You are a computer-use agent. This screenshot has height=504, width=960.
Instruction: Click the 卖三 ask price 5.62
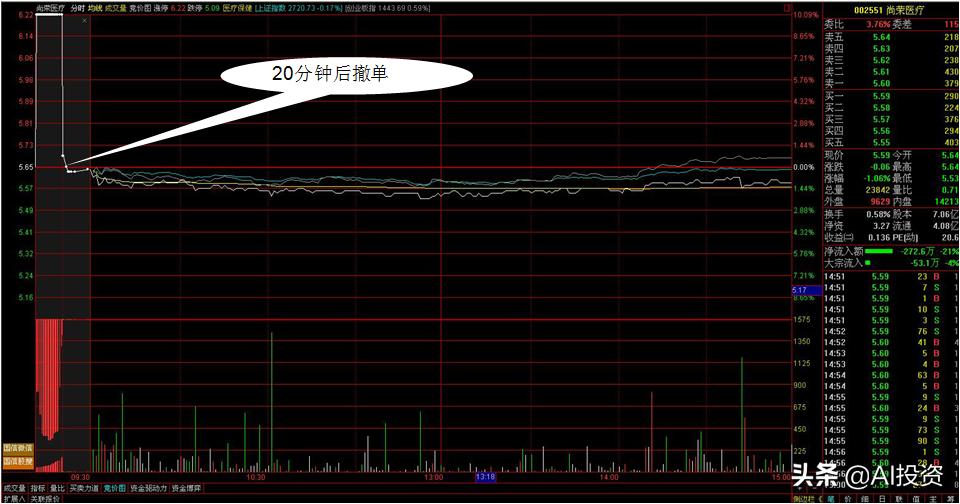tap(881, 61)
